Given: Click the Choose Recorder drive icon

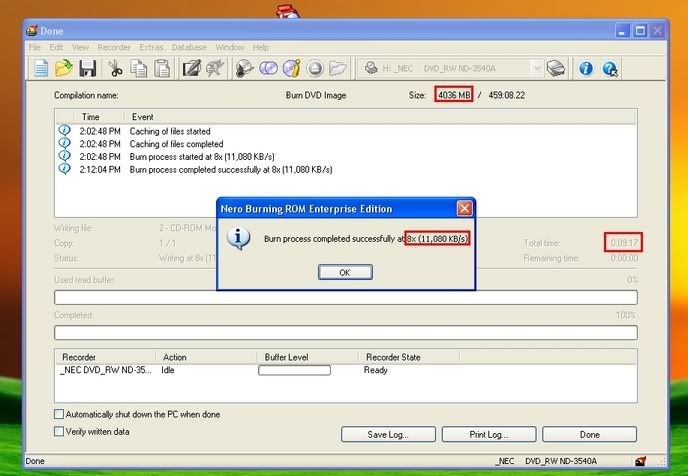Looking at the screenshot, I should tap(555, 68).
